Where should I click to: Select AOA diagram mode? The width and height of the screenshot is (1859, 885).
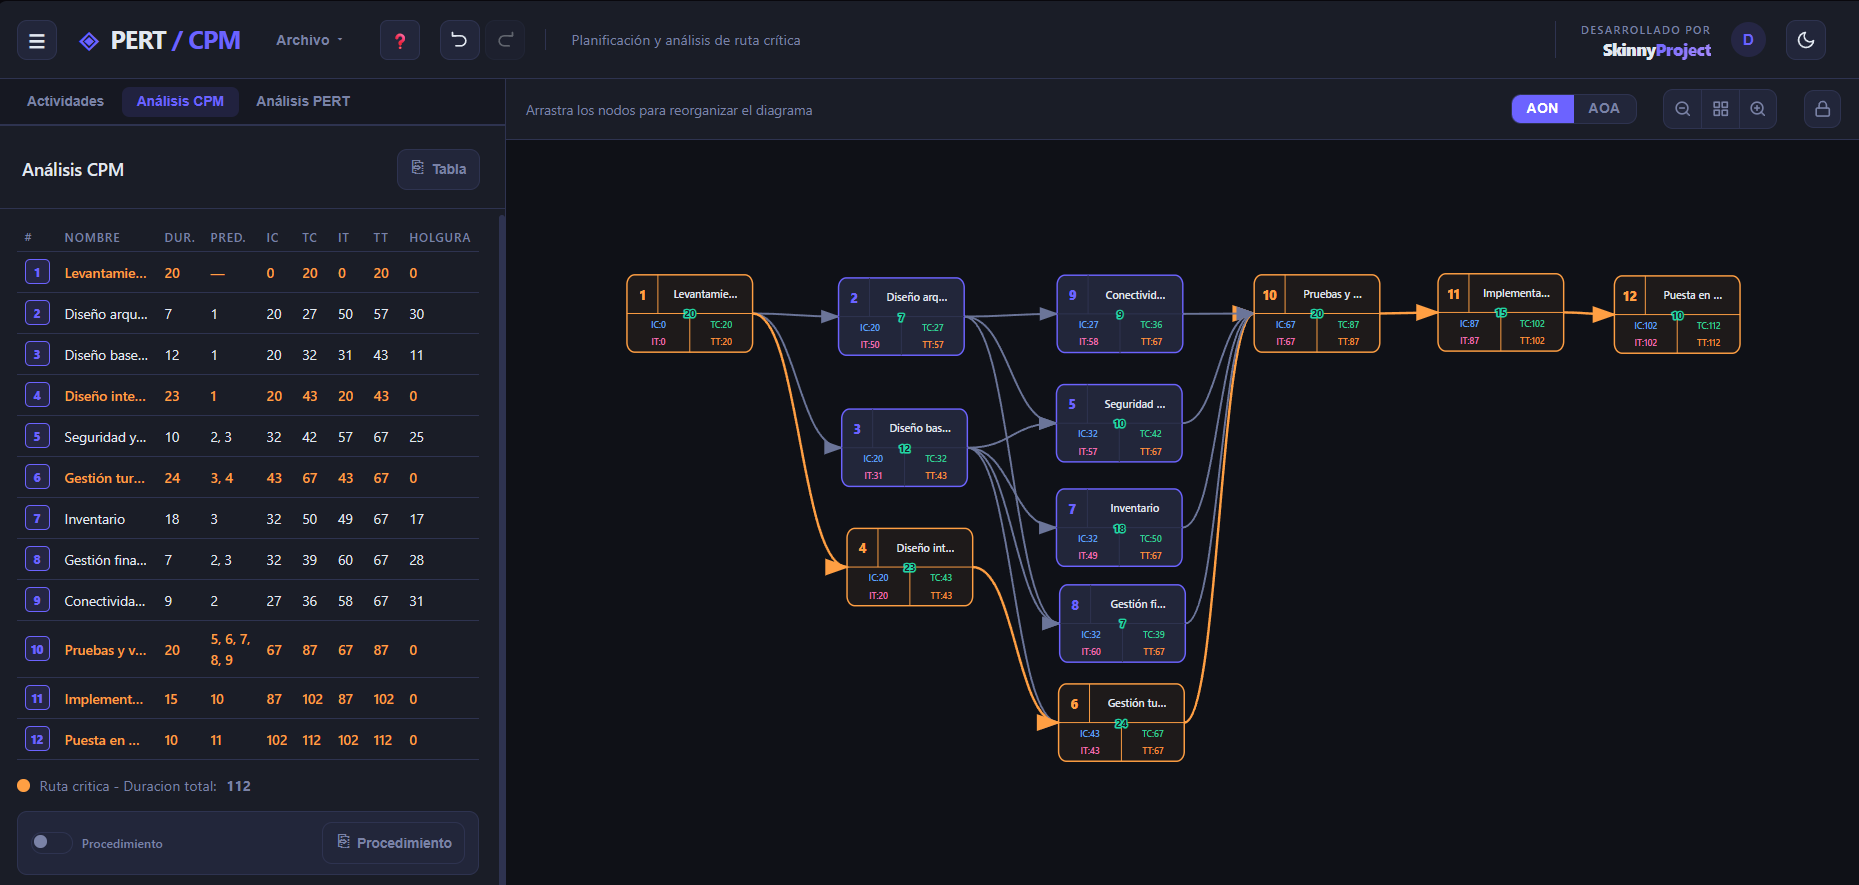(1604, 108)
